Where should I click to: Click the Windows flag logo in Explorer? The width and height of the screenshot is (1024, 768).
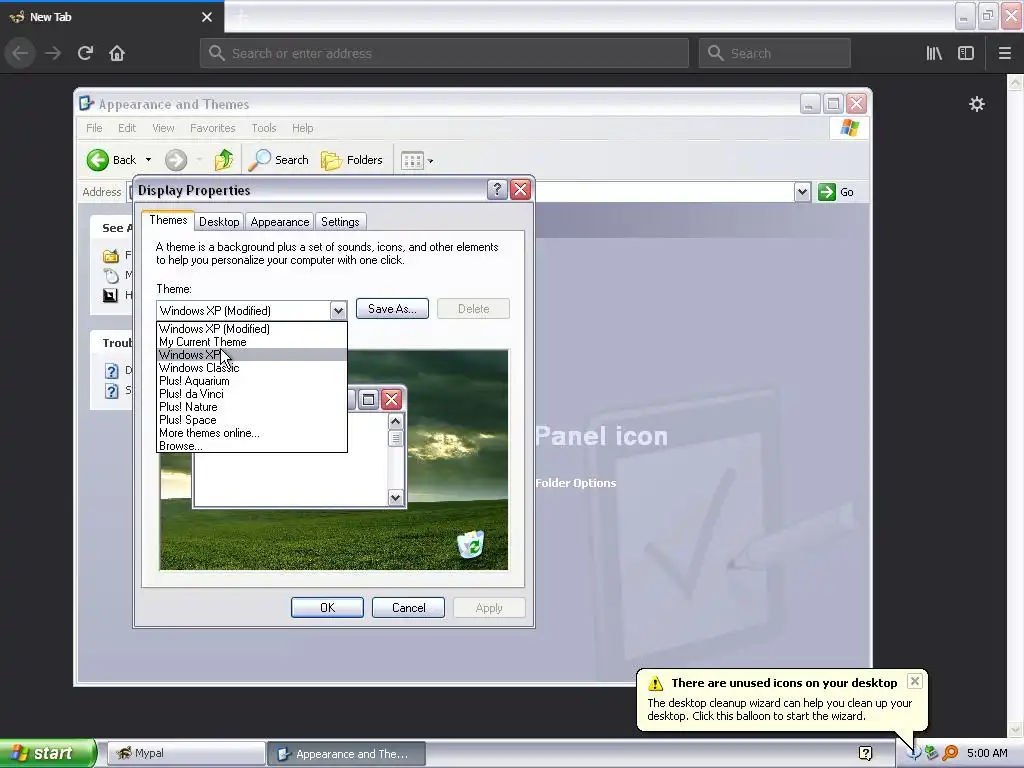(x=849, y=127)
